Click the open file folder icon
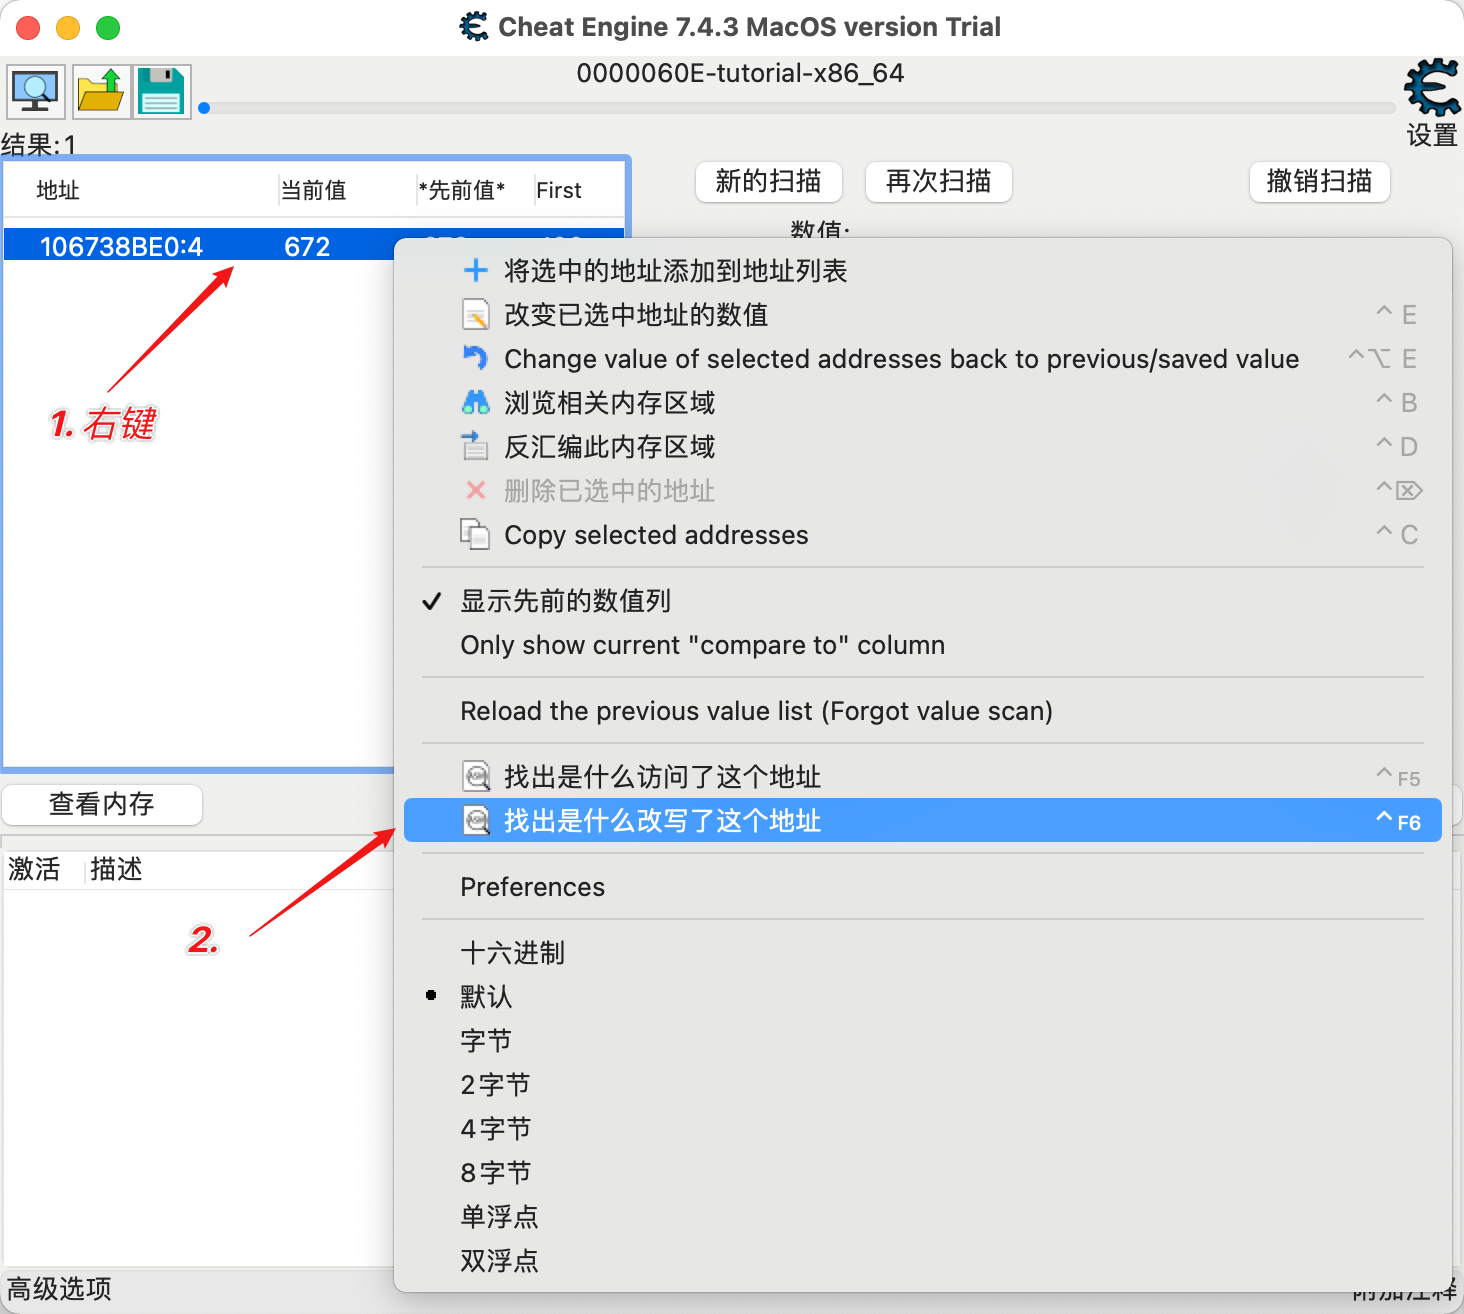This screenshot has height=1314, width=1464. (101, 92)
